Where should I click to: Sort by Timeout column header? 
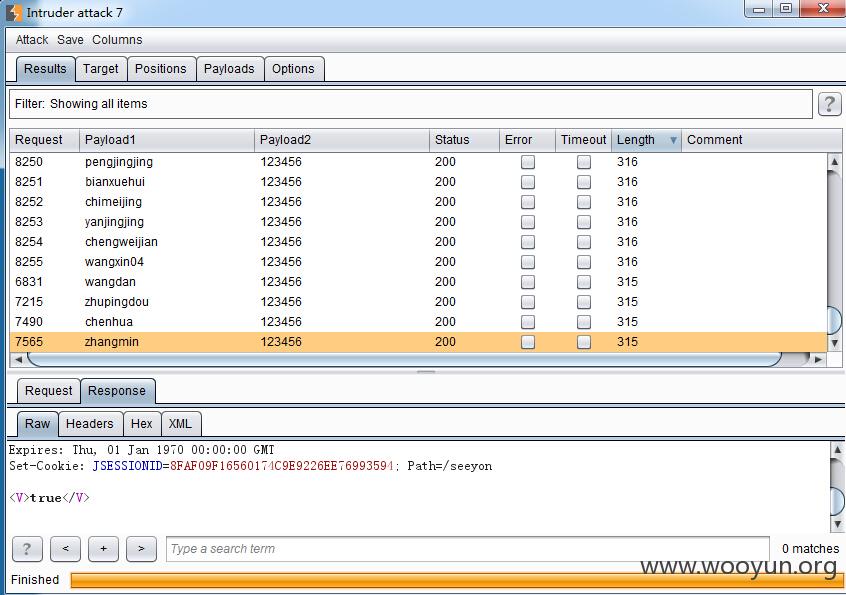coord(583,140)
